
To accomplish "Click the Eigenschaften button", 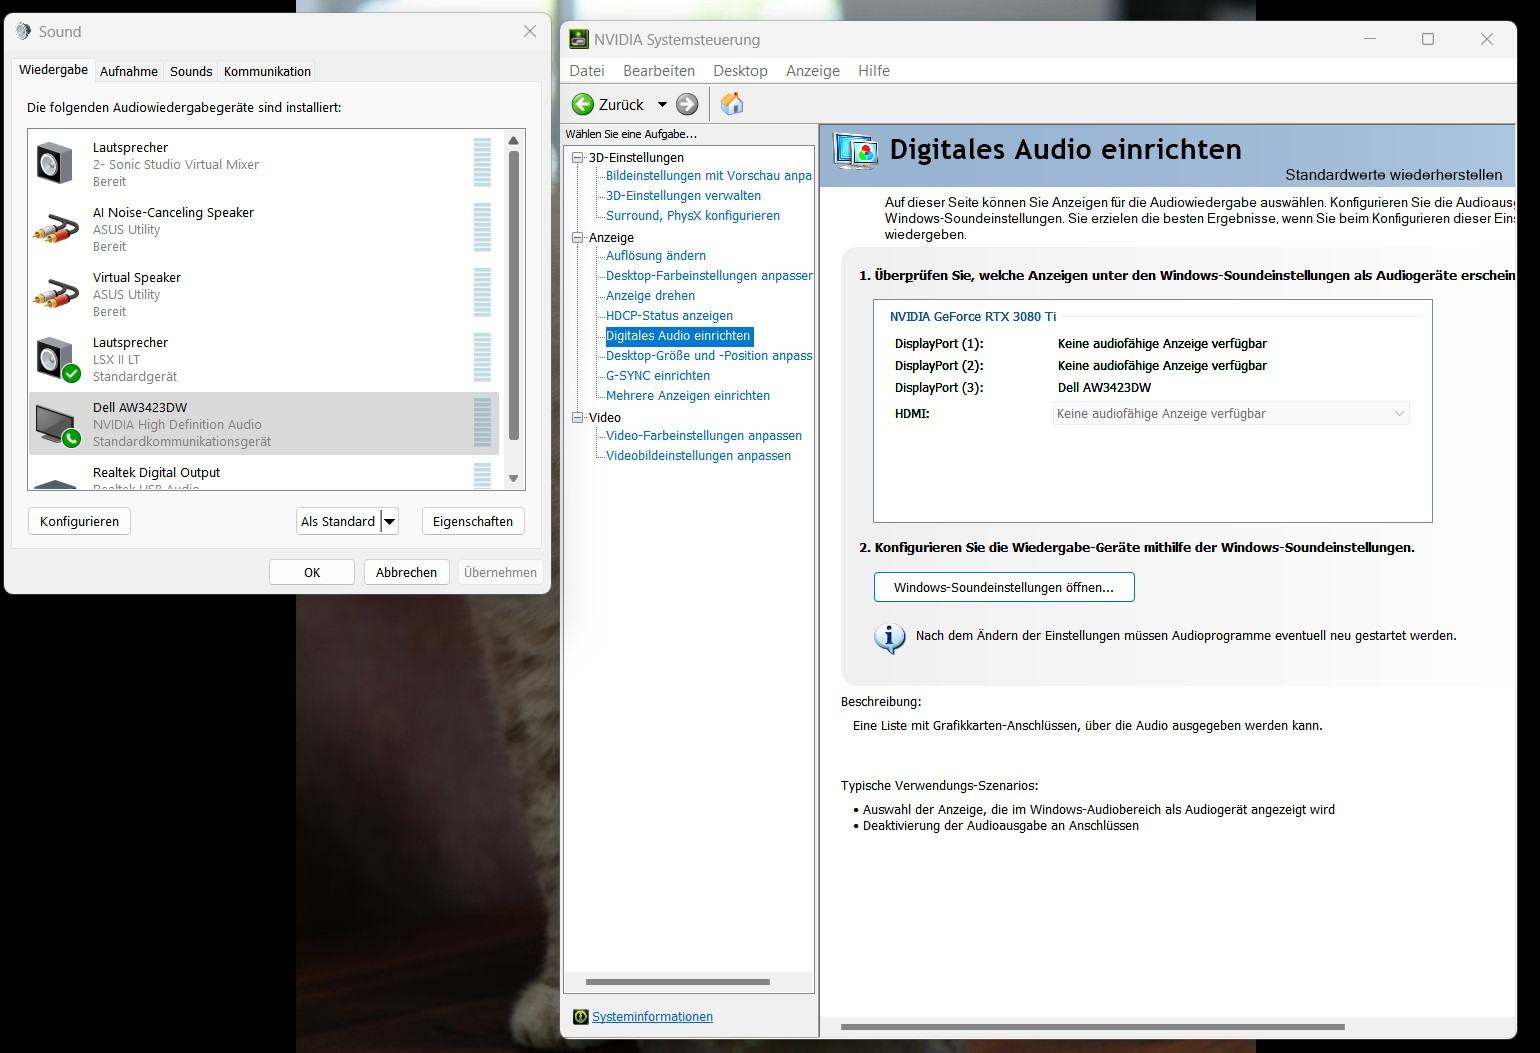I will tap(473, 521).
